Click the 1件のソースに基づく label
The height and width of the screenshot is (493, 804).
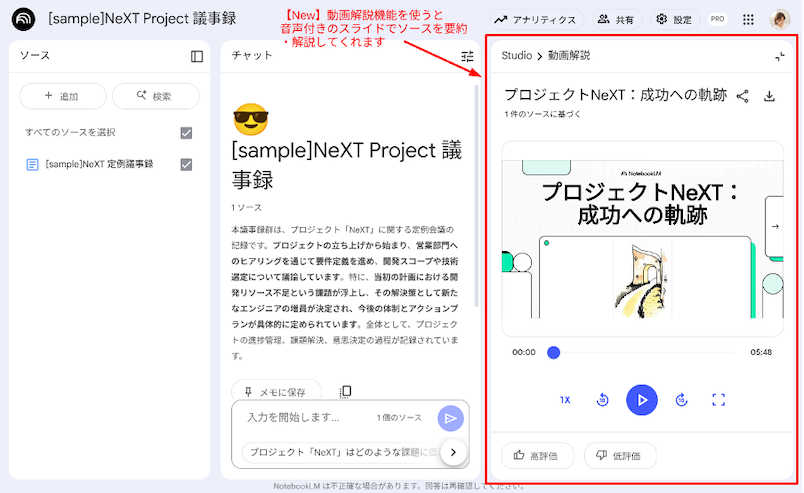pyautogui.click(x=542, y=114)
